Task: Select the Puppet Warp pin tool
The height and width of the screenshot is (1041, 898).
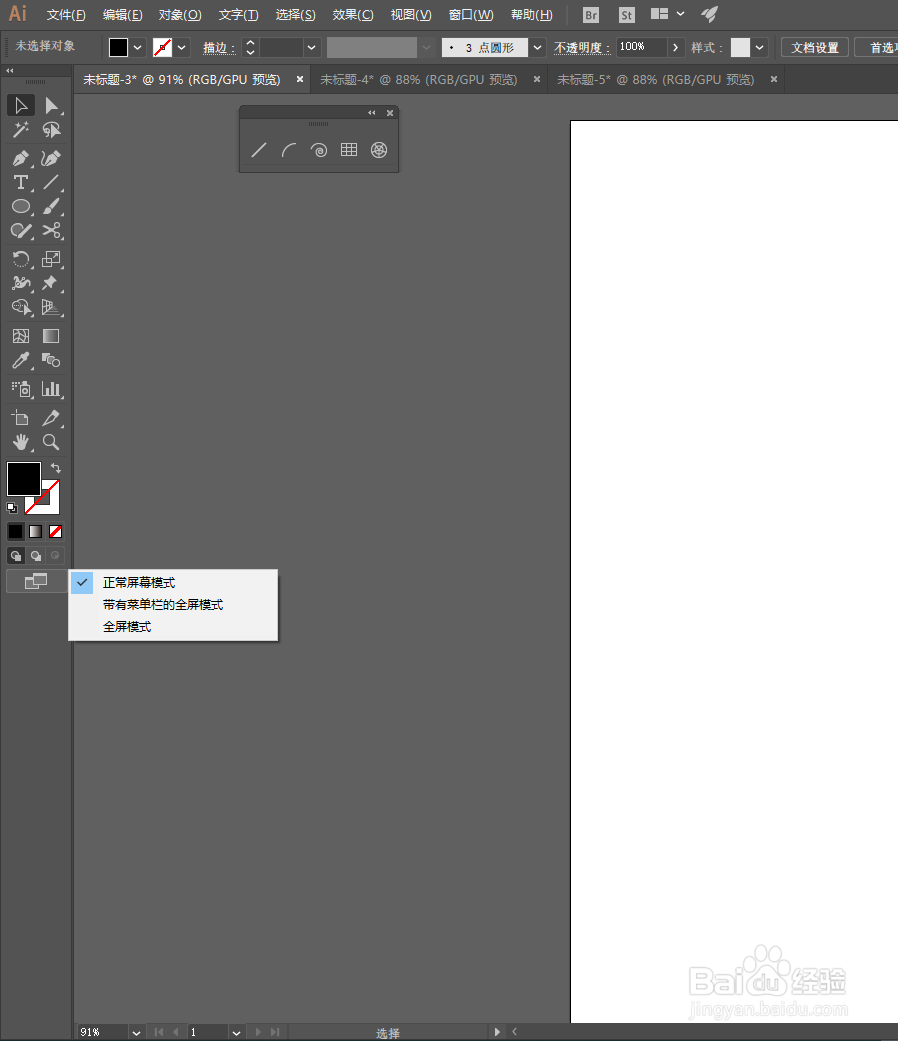Action: click(51, 283)
